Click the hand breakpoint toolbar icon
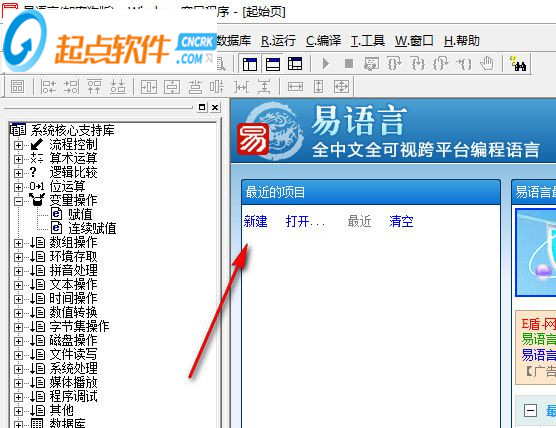 pyautogui.click(x=487, y=64)
